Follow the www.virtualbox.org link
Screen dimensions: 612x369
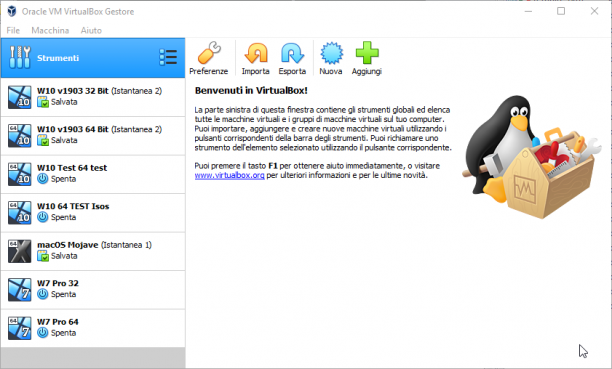tap(230, 175)
